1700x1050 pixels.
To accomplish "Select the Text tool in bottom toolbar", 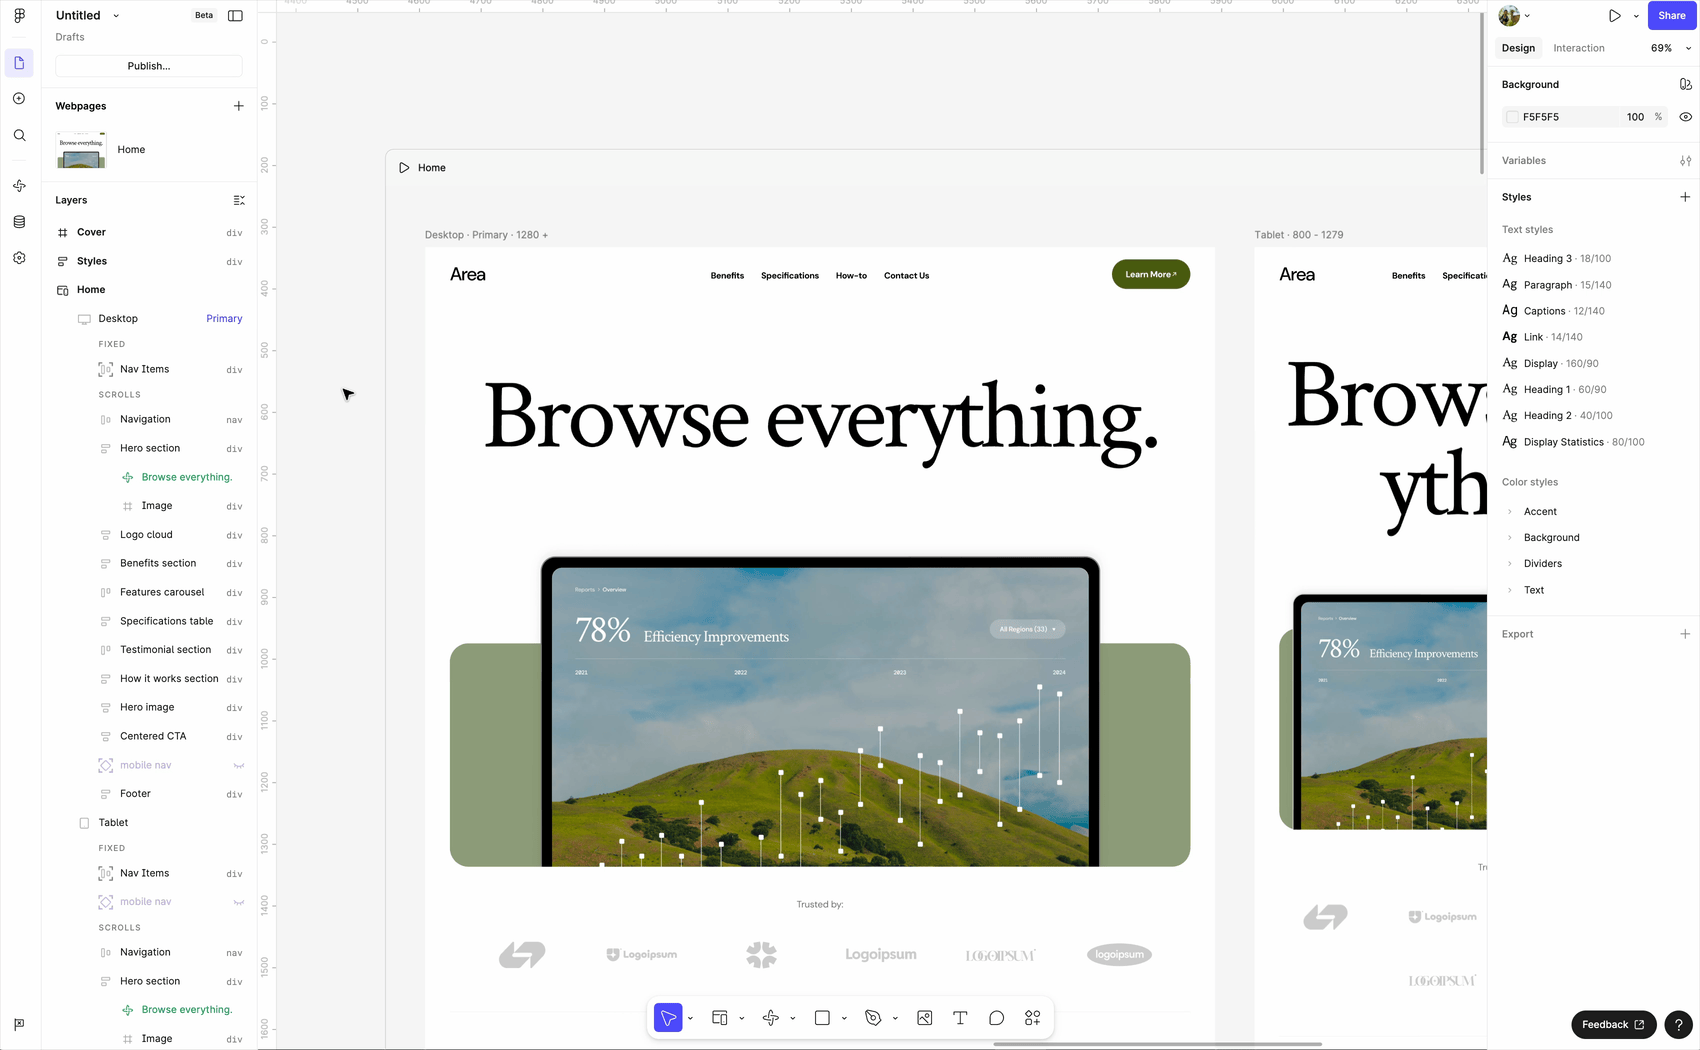I will tap(960, 1018).
